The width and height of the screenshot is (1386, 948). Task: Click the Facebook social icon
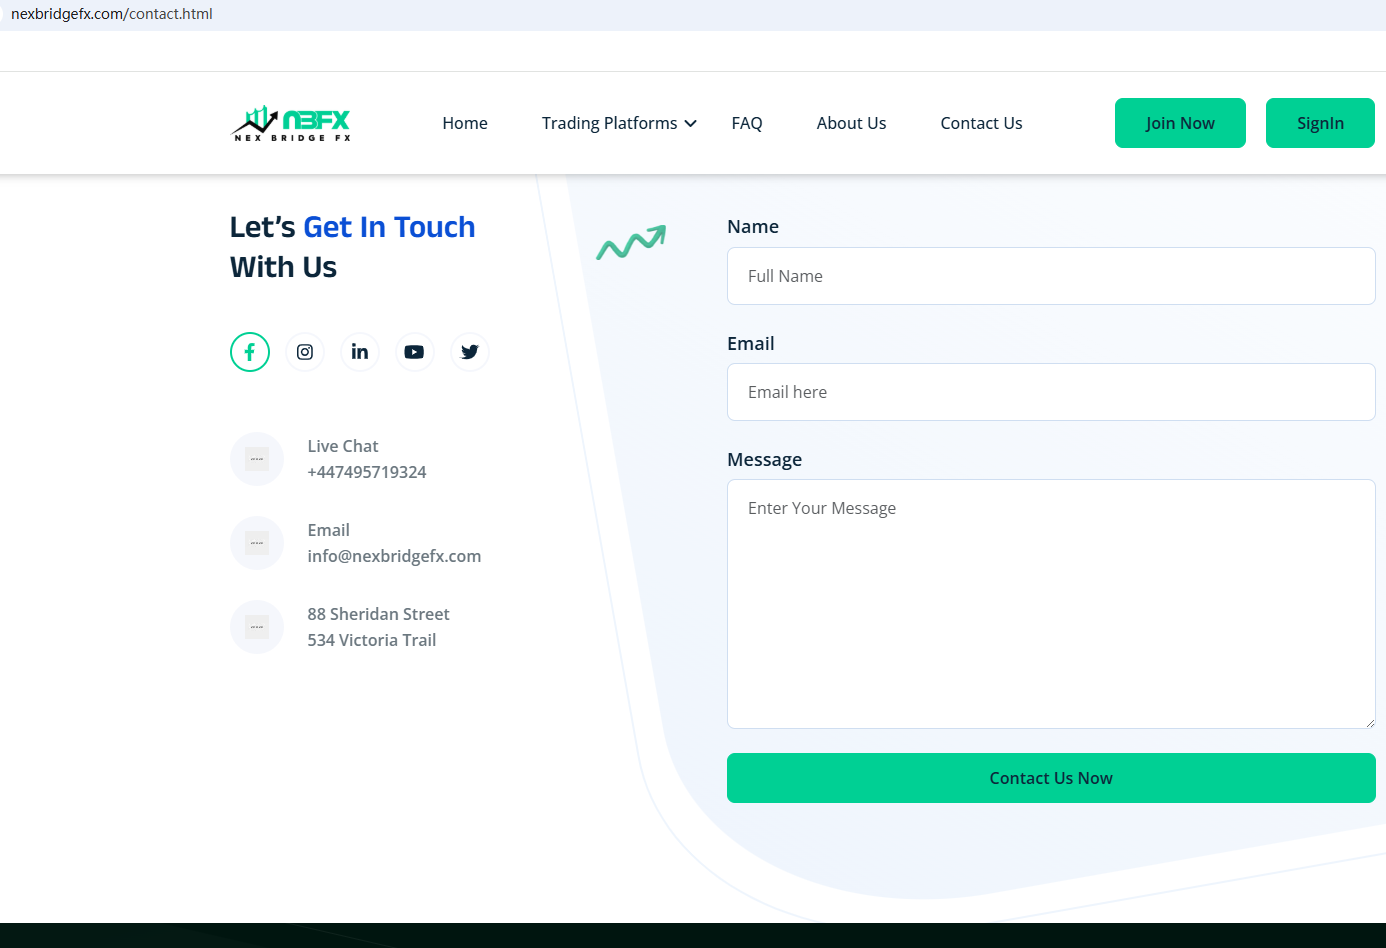tap(250, 352)
